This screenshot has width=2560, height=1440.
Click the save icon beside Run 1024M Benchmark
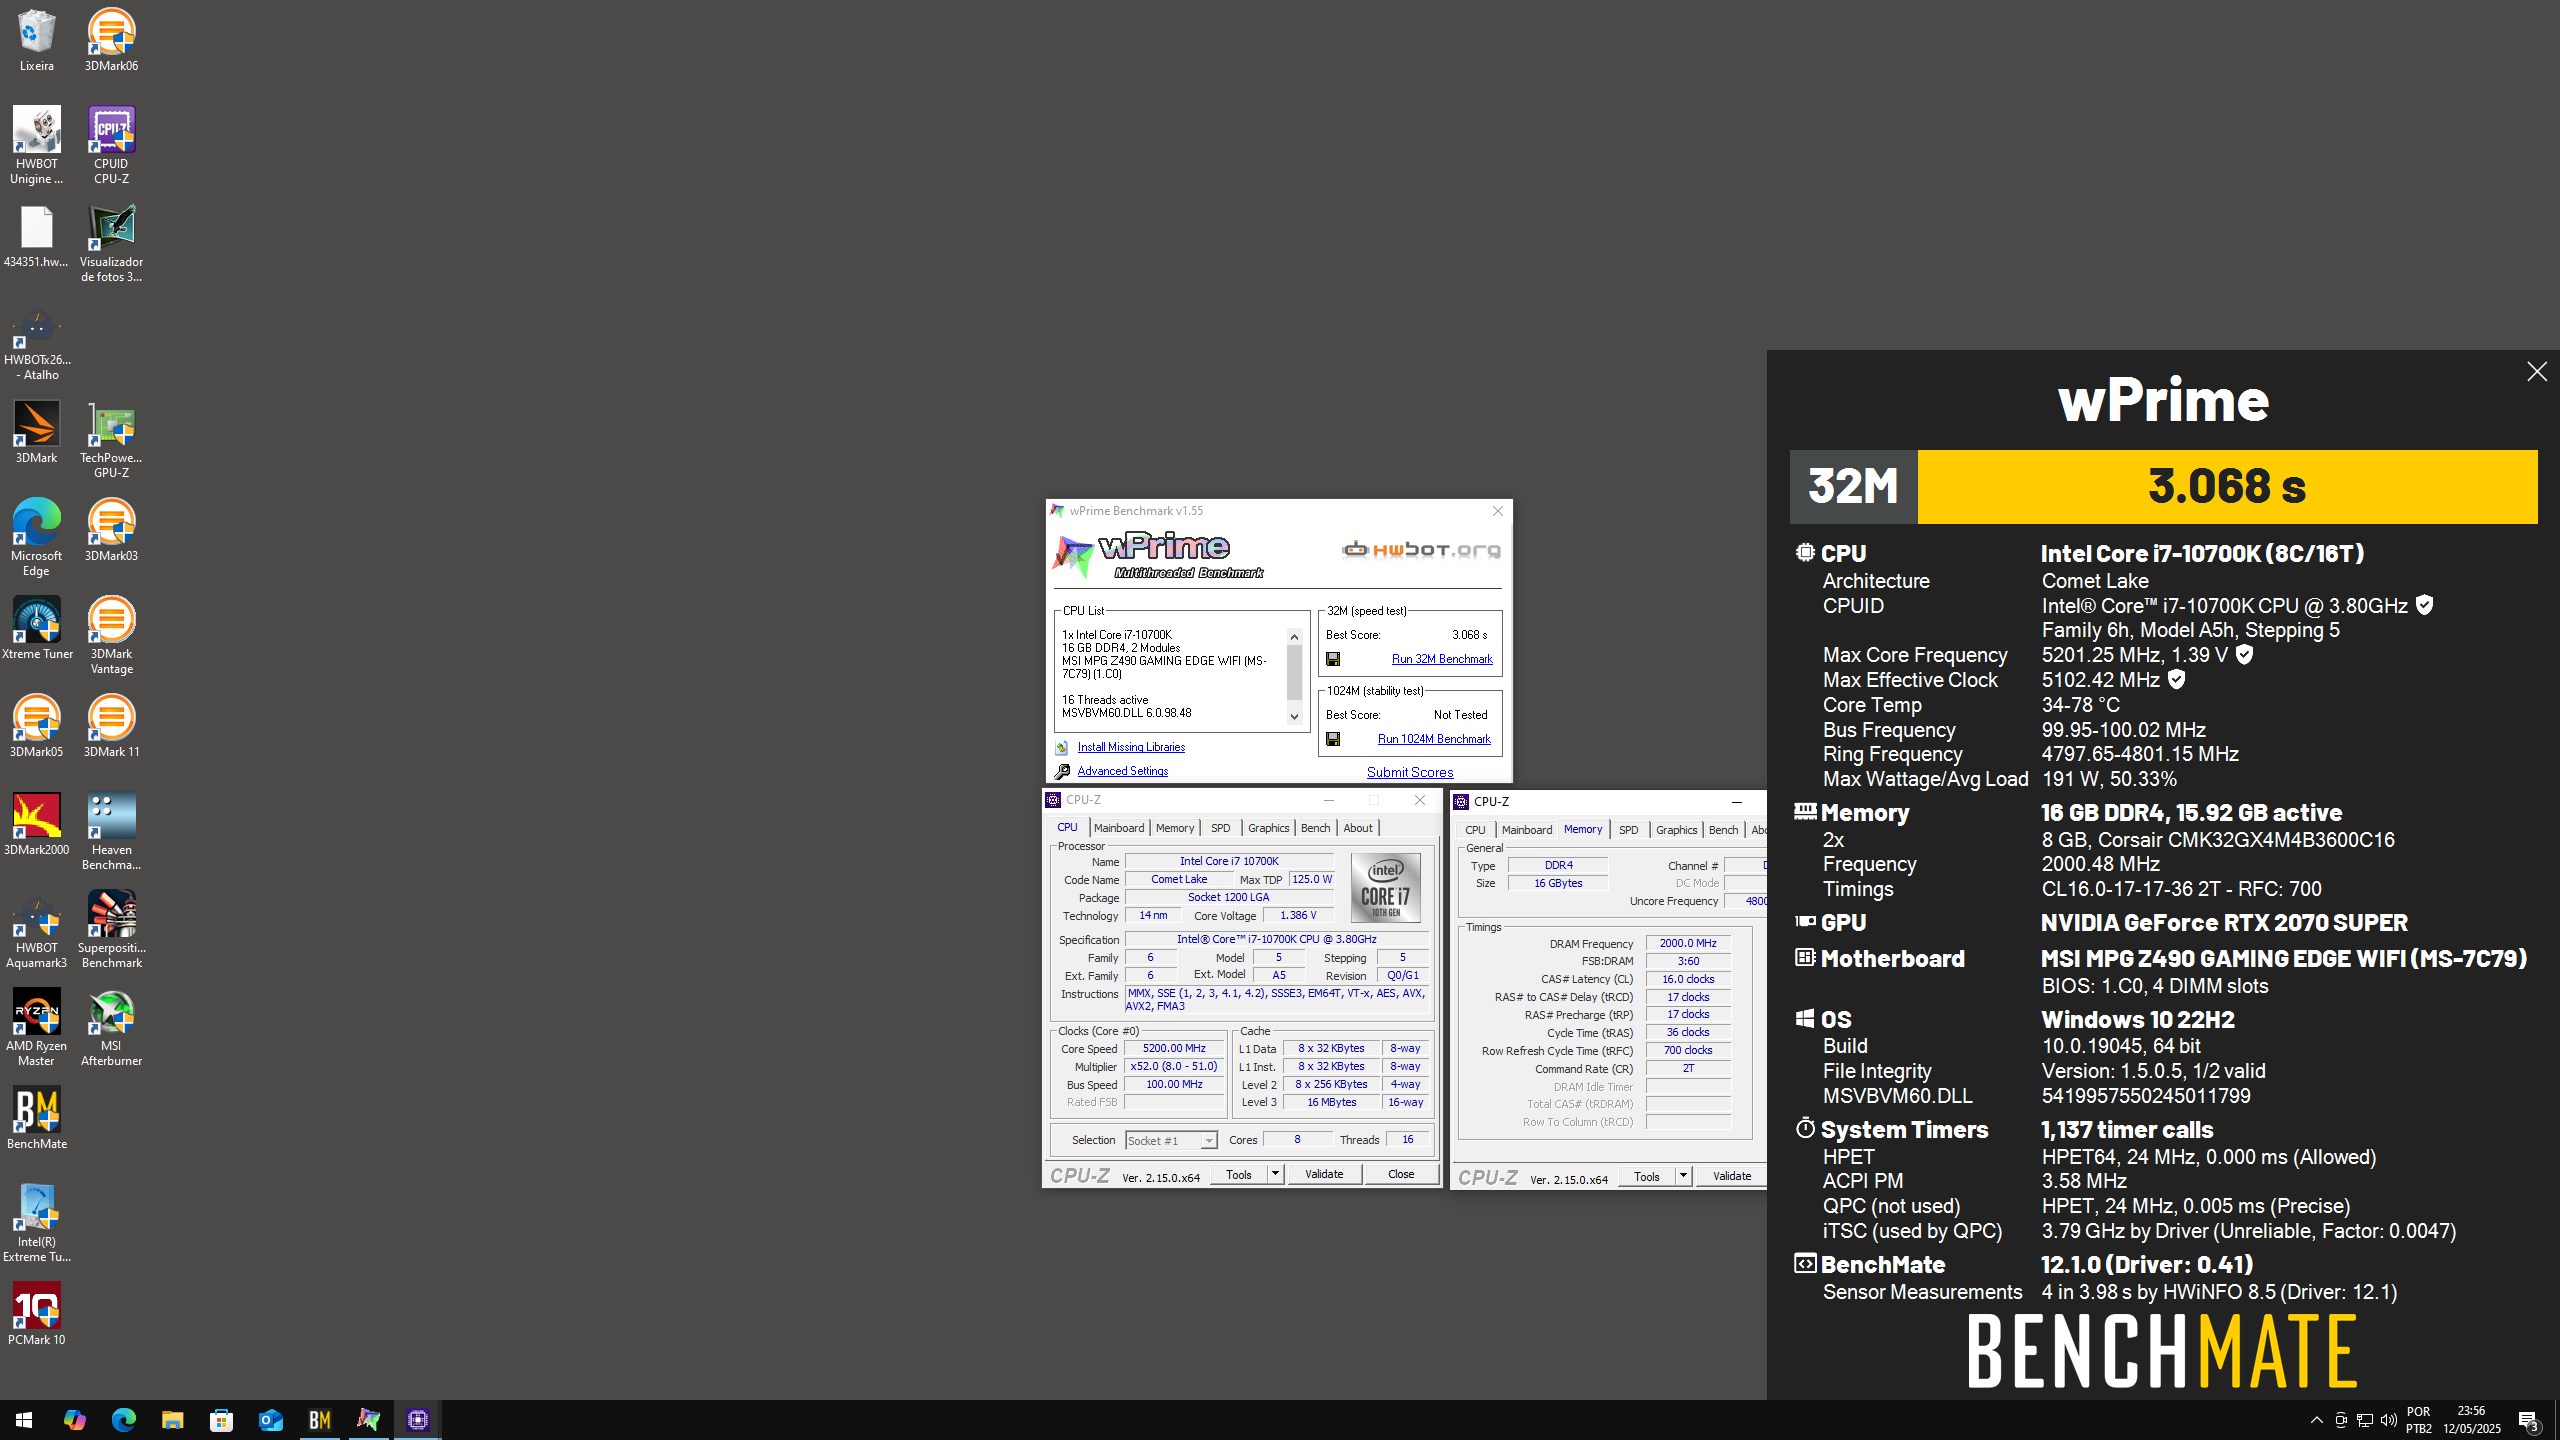[x=1333, y=739]
